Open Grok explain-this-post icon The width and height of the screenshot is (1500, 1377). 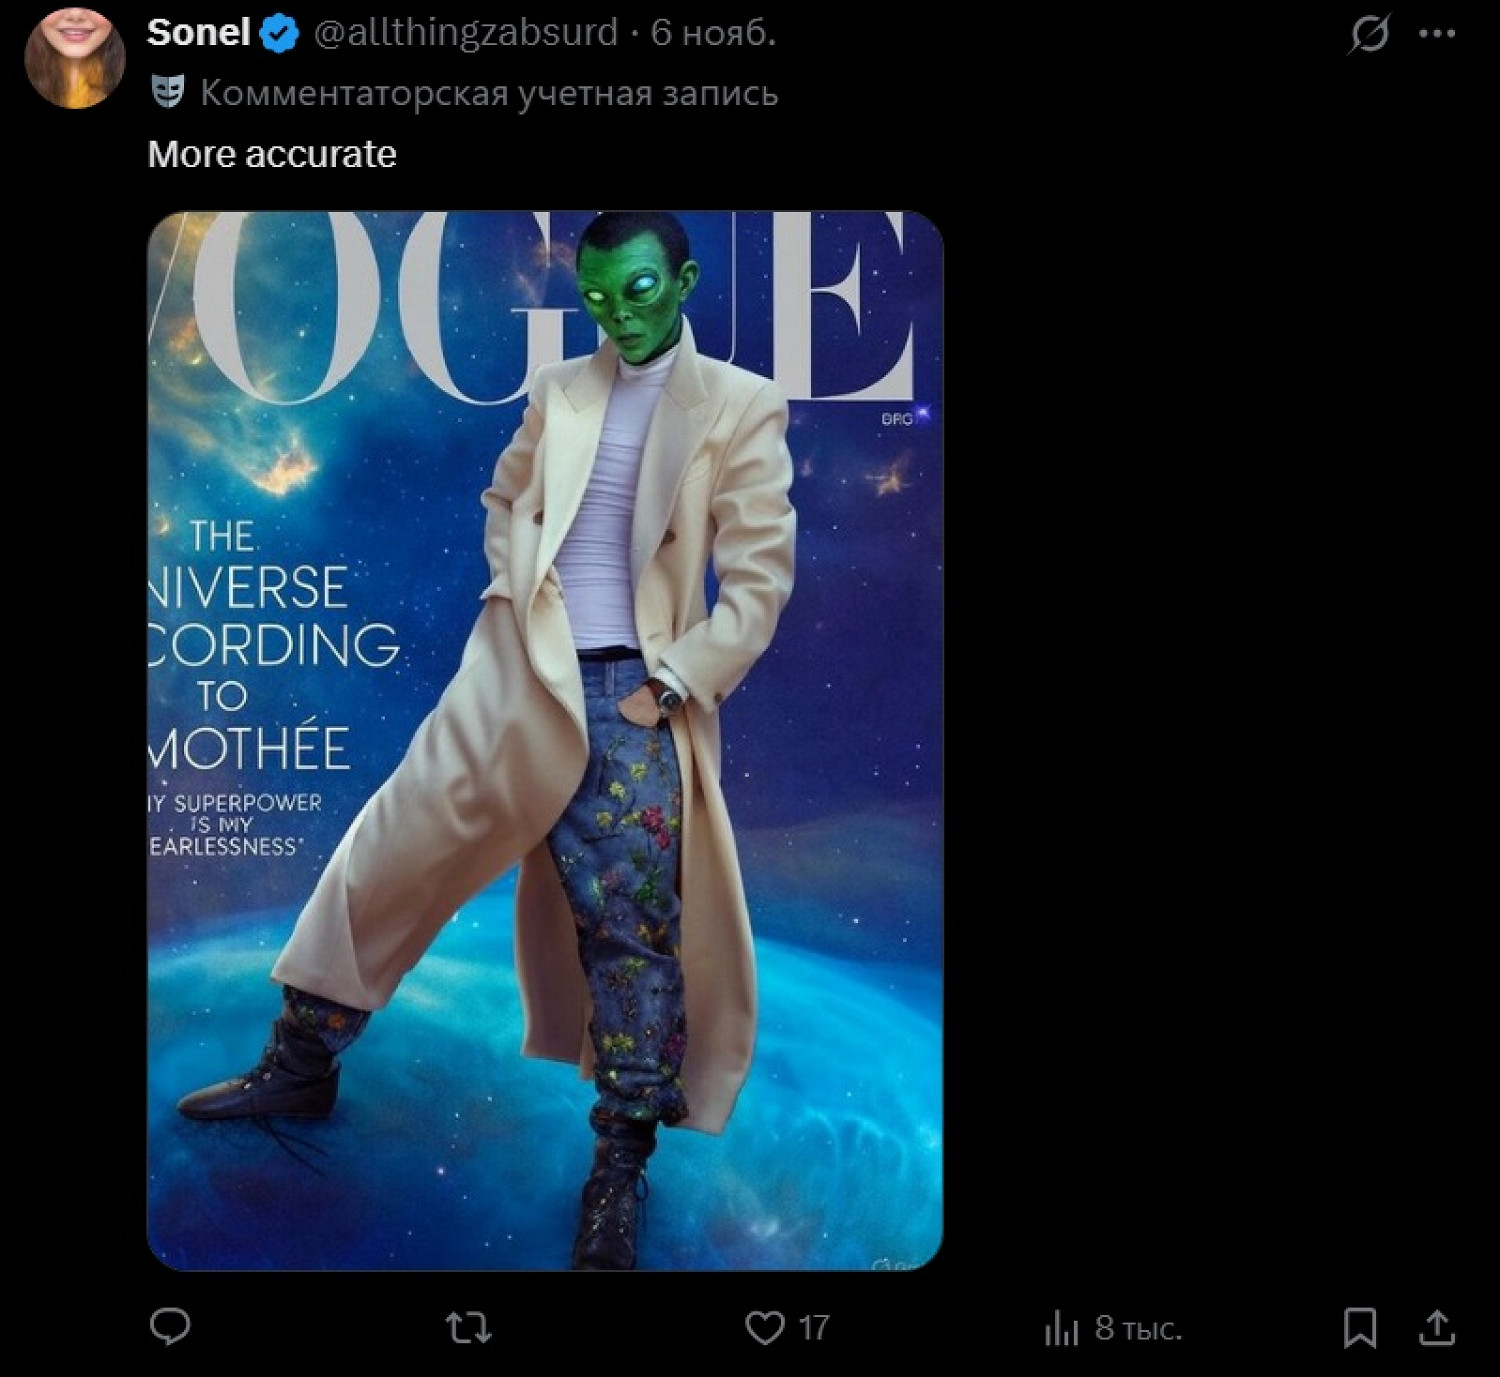(x=1368, y=35)
